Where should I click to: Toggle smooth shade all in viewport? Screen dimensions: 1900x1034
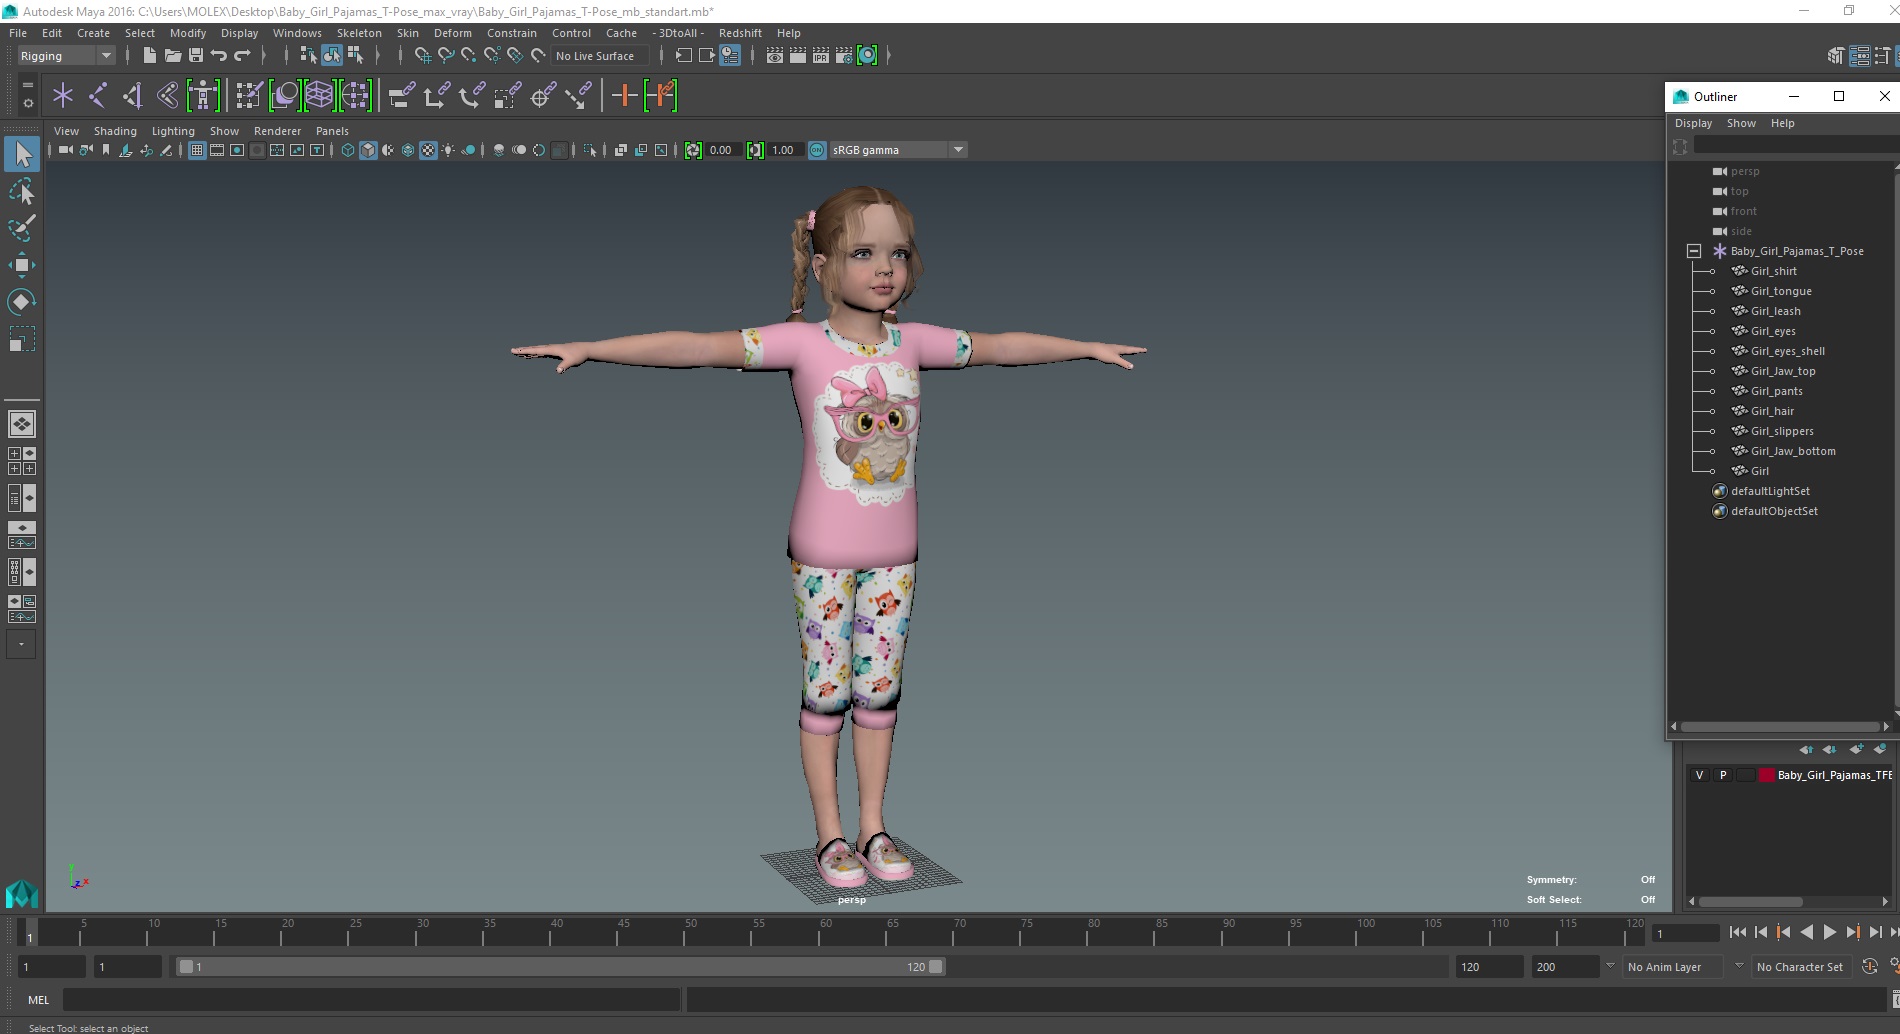[368, 150]
